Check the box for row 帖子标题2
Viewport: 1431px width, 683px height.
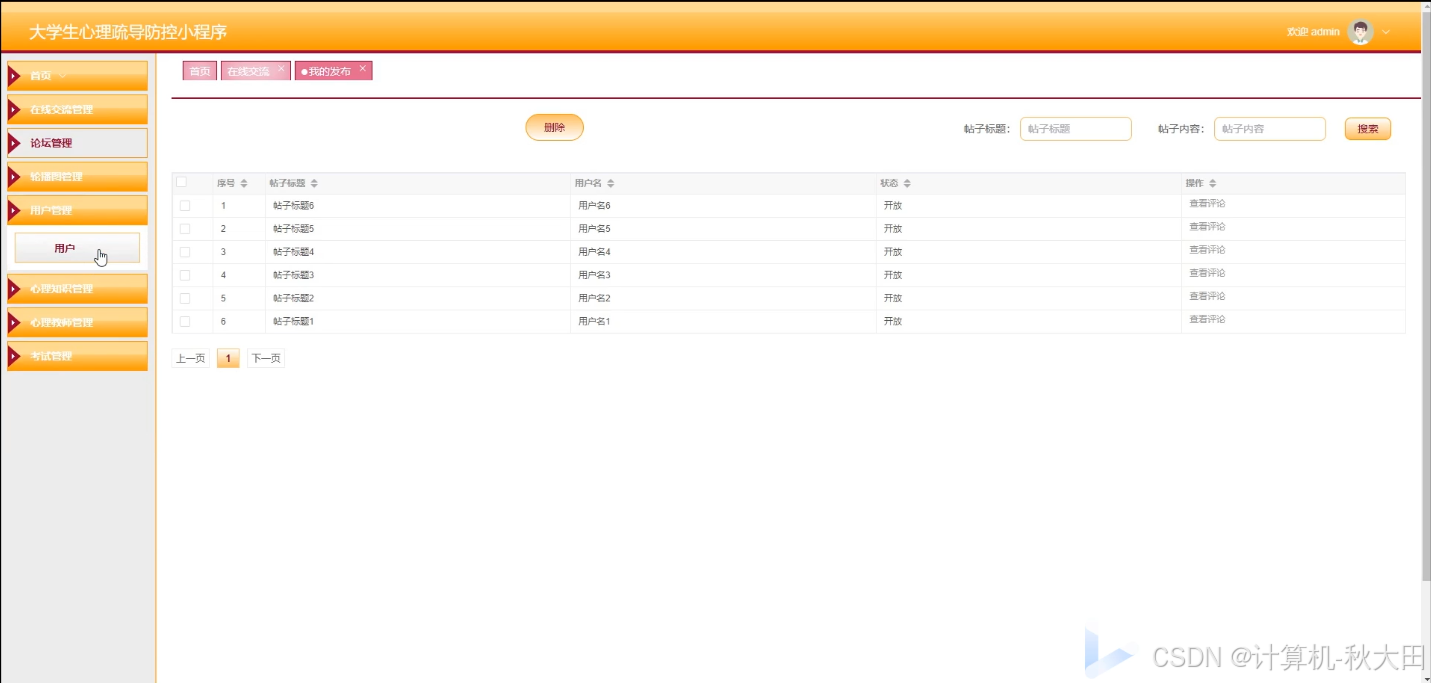tap(185, 298)
